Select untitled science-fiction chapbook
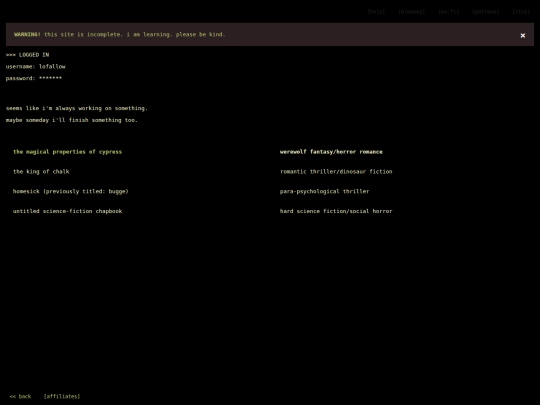The width and height of the screenshot is (540, 405). pos(68,211)
